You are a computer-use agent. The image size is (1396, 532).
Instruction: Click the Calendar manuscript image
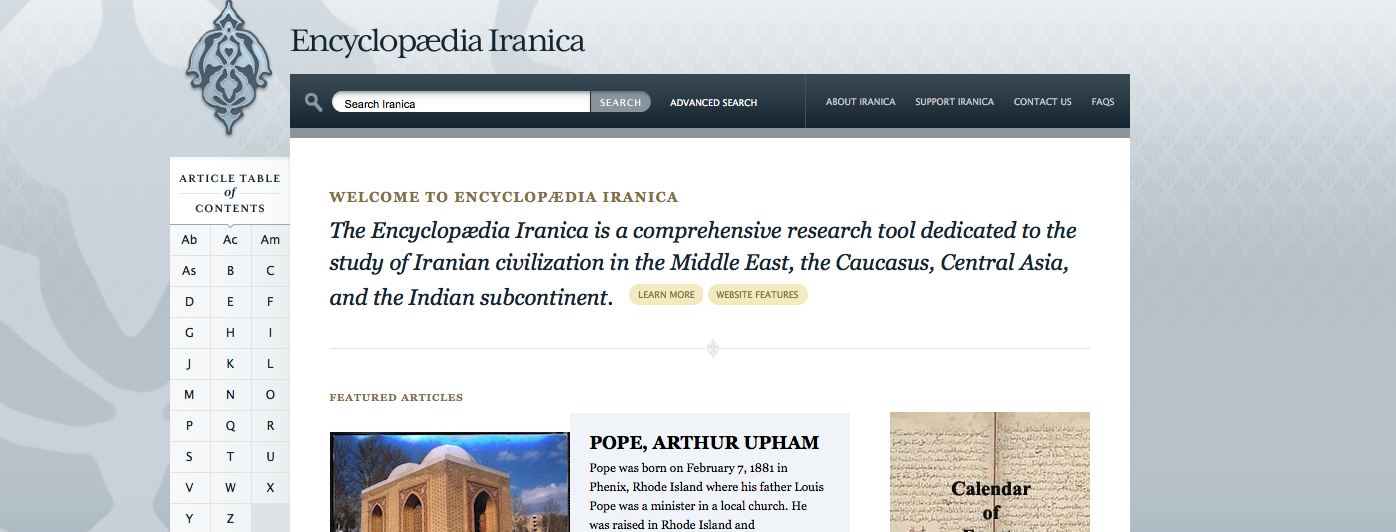(989, 472)
